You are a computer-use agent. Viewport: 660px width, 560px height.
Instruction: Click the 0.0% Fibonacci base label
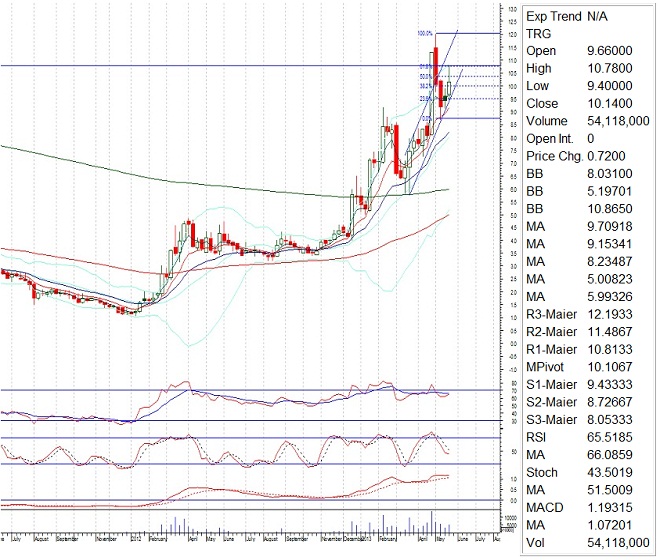point(426,118)
